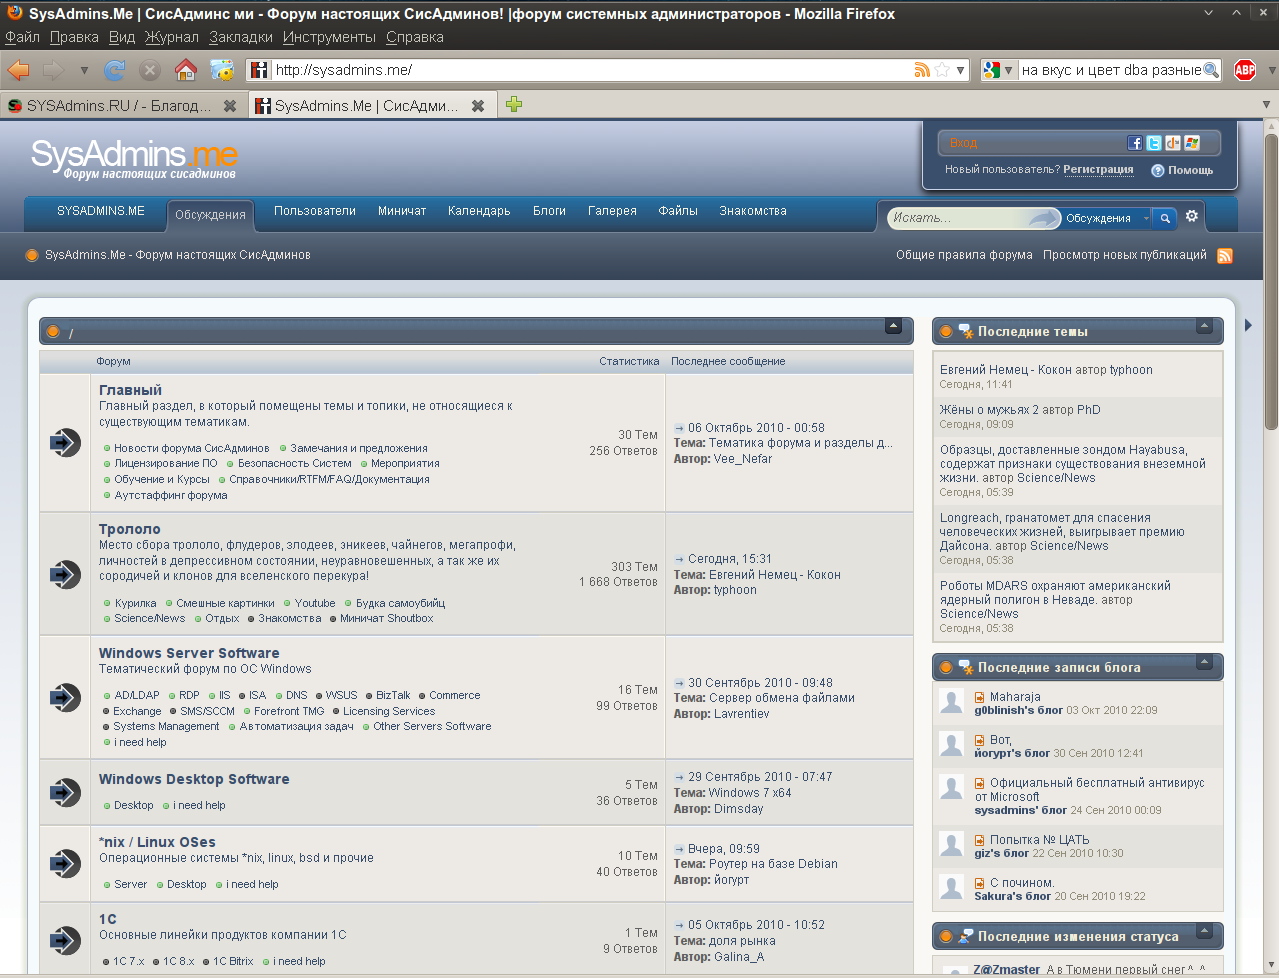The width and height of the screenshot is (1279, 978).
Task: Open the 1C Bitrix subforum link
Action: click(233, 961)
